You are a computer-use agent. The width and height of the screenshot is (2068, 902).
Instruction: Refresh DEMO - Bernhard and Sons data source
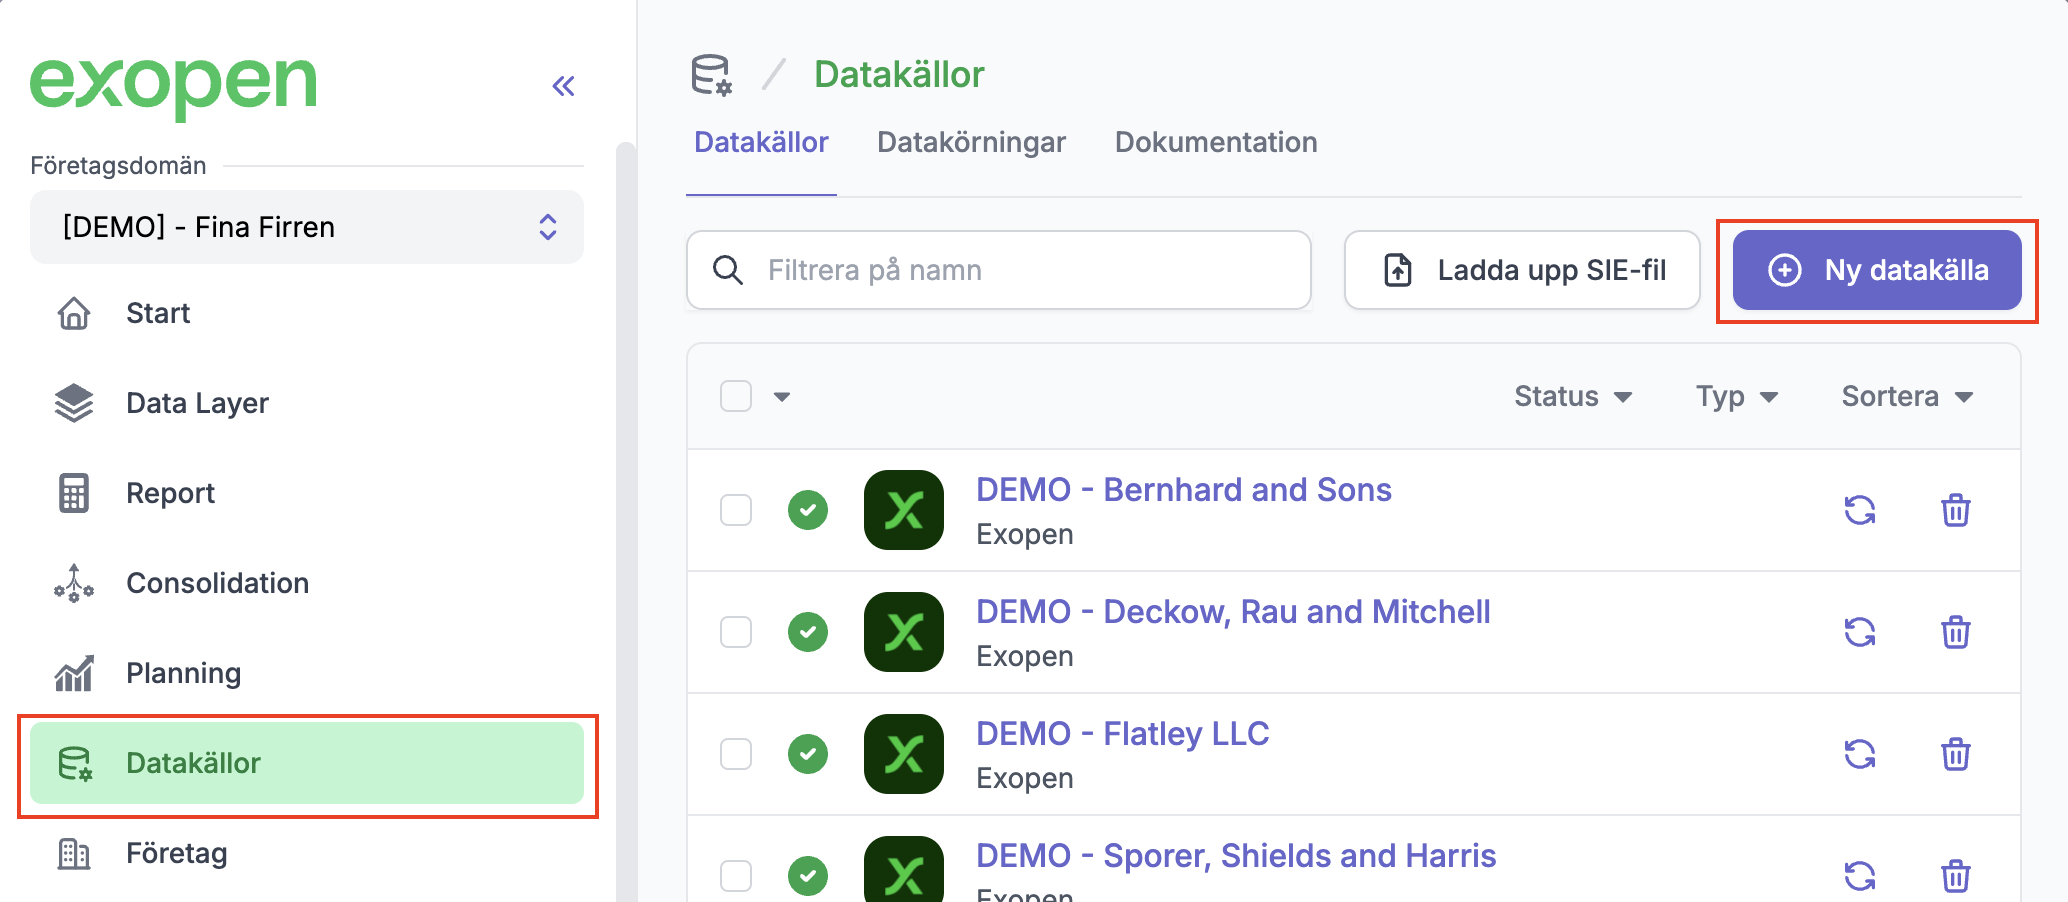pos(1859,510)
